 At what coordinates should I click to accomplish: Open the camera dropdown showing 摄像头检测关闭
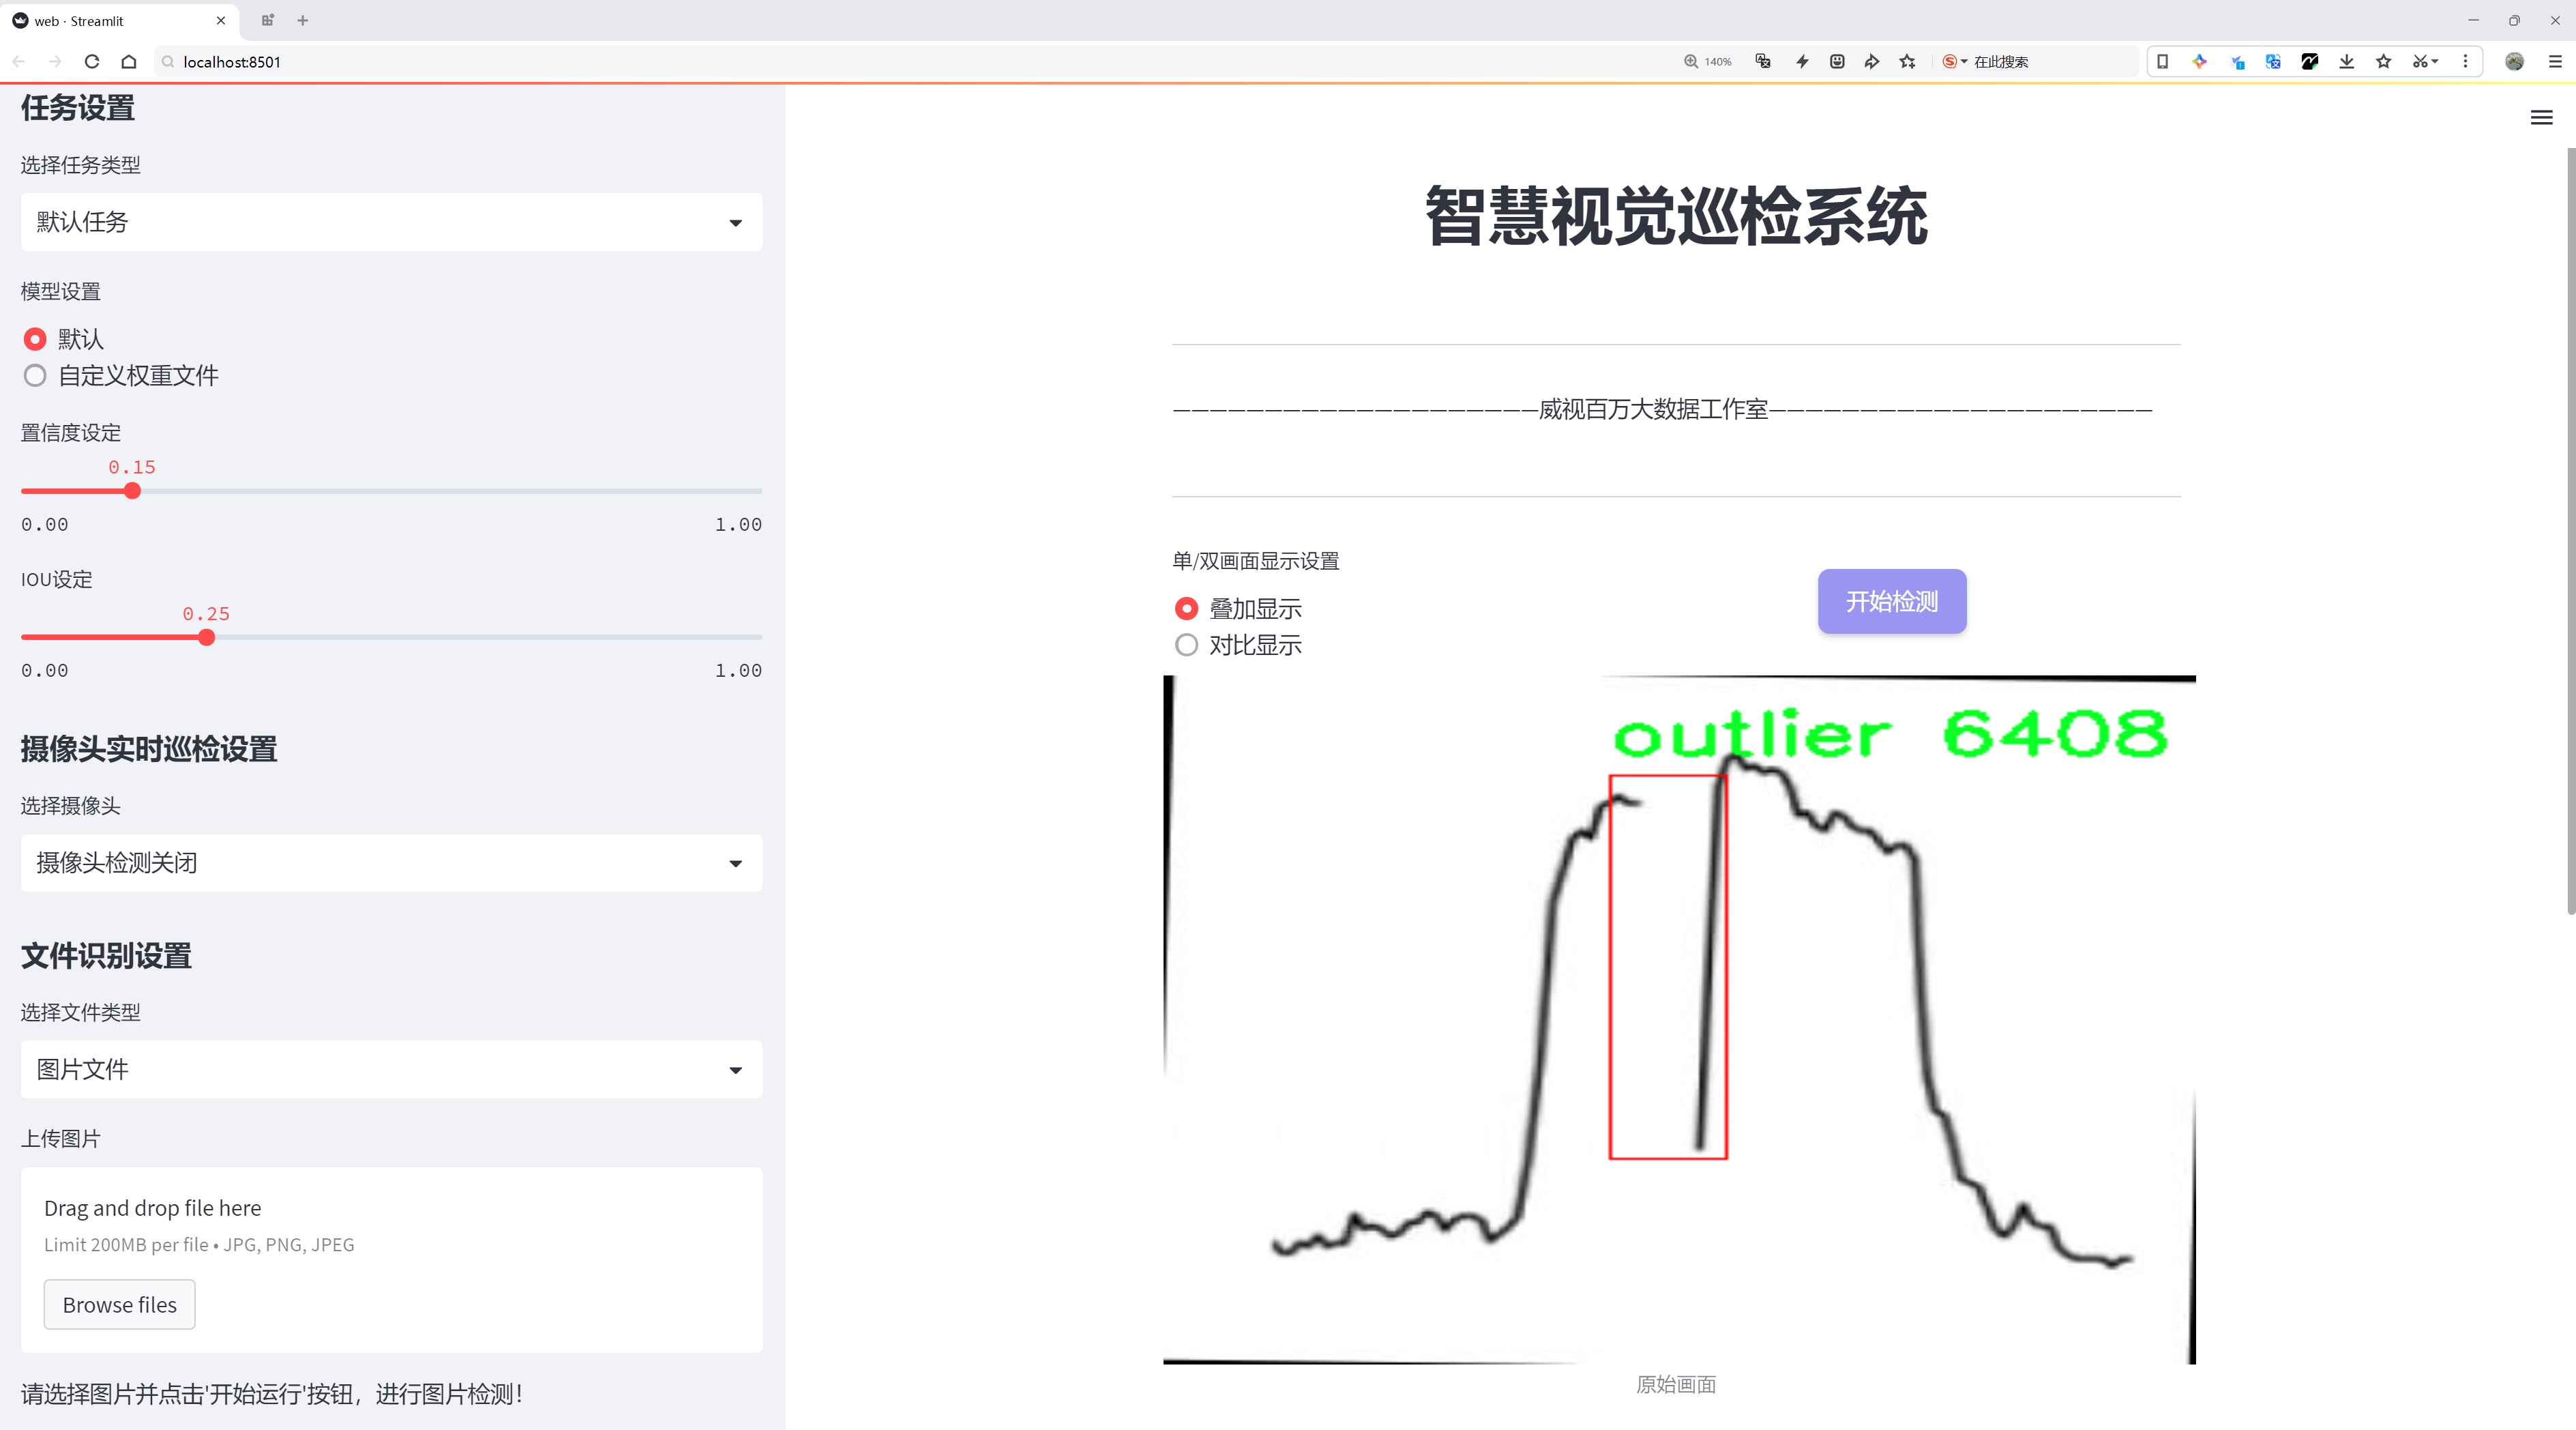[x=391, y=863]
